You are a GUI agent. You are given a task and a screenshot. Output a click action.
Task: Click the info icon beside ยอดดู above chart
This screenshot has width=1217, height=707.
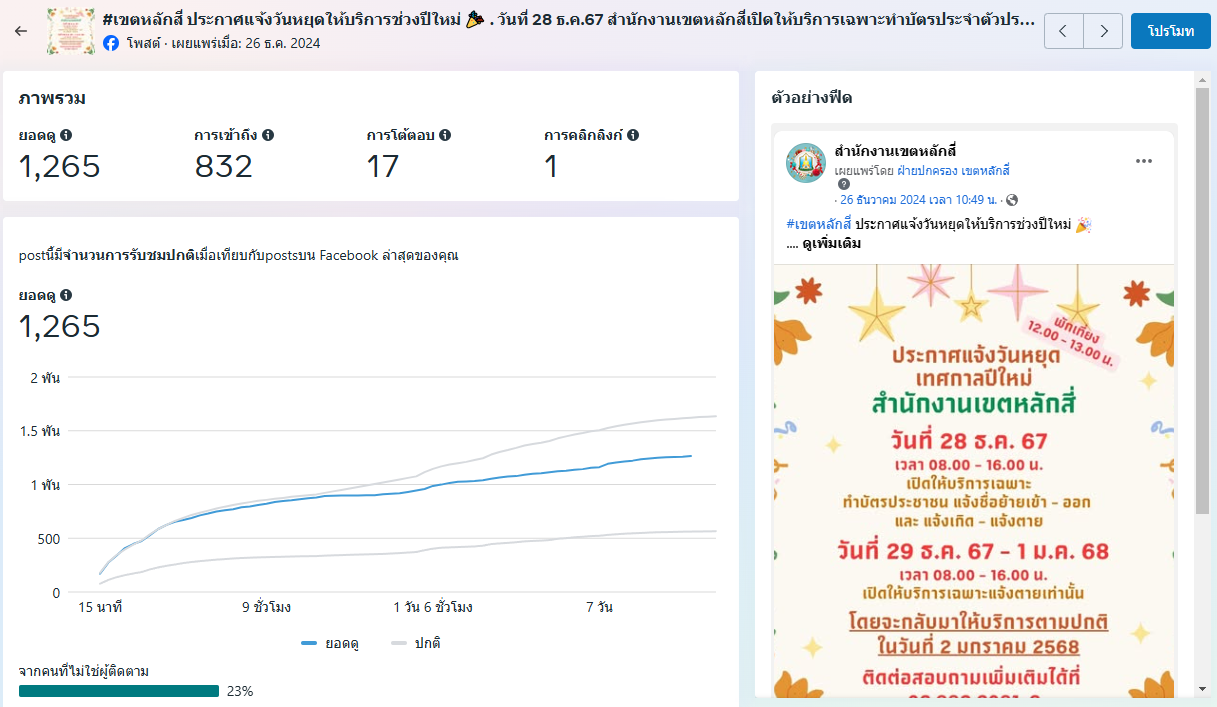[x=66, y=295]
